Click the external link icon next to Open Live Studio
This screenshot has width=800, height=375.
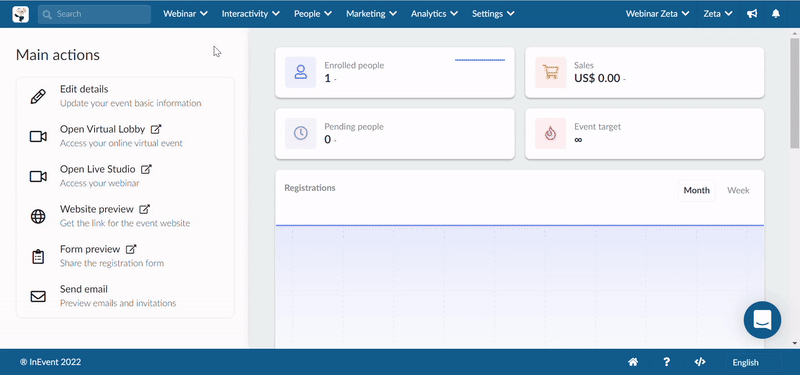[x=146, y=169]
